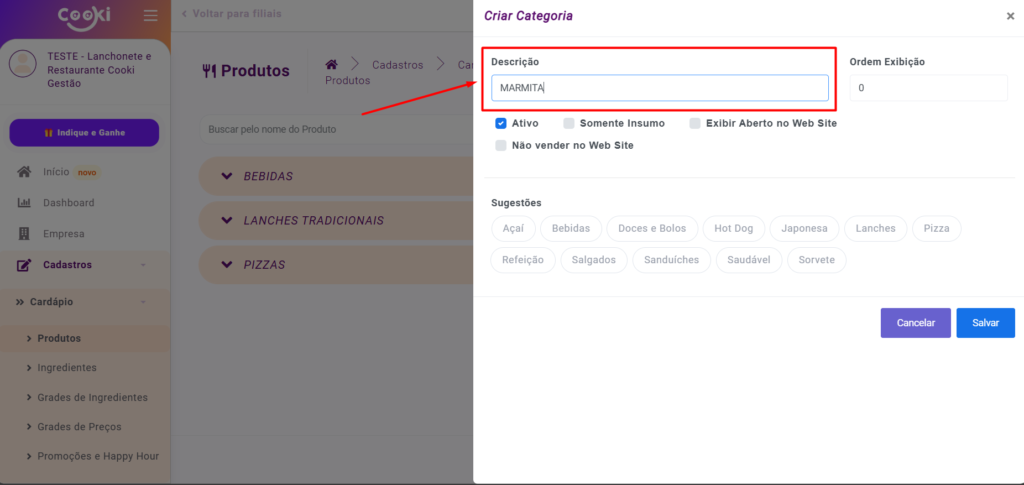The height and width of the screenshot is (485, 1024).
Task: Expand the LANCHES TRADICIONAIS category
Action: click(x=225, y=220)
